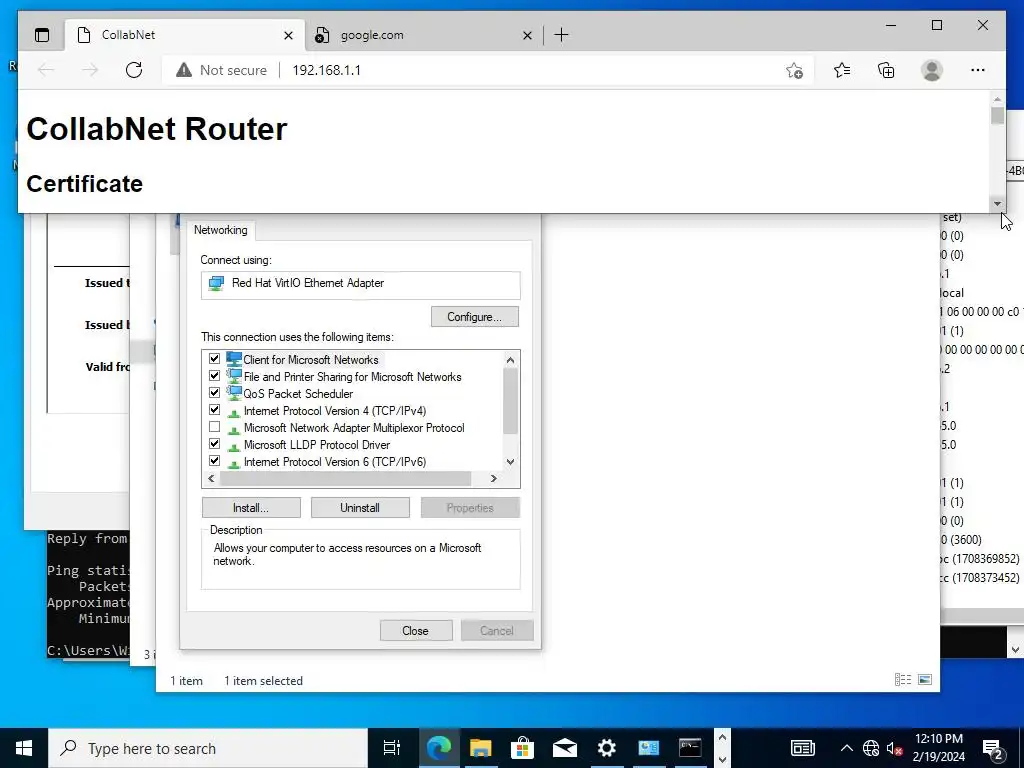The image size is (1024, 768).
Task: Select the Networking tab
Action: (x=221, y=230)
